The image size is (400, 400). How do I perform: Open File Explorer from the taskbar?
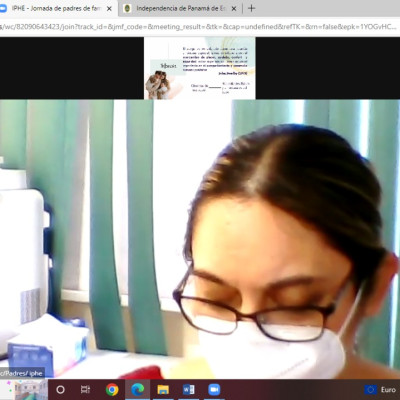(163, 389)
